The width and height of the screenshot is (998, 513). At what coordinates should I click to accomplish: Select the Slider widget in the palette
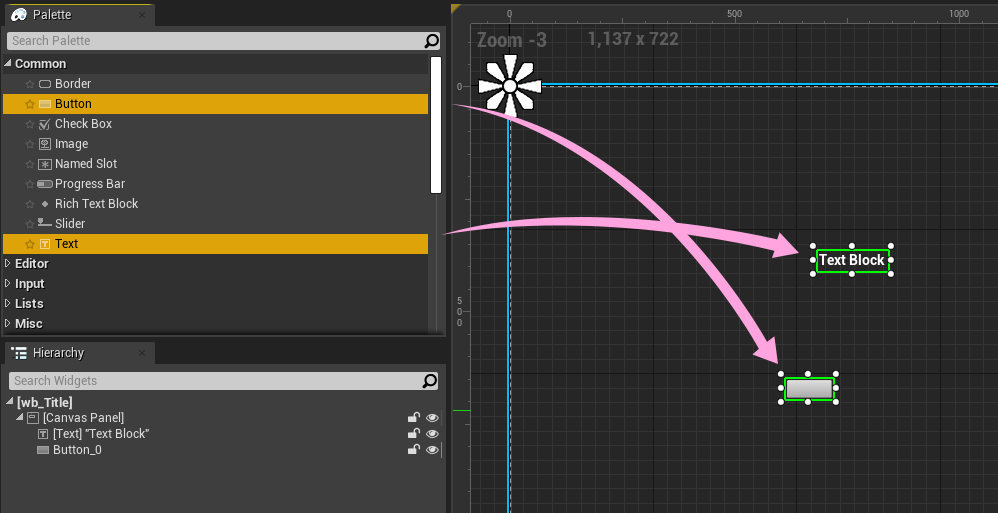click(215, 224)
